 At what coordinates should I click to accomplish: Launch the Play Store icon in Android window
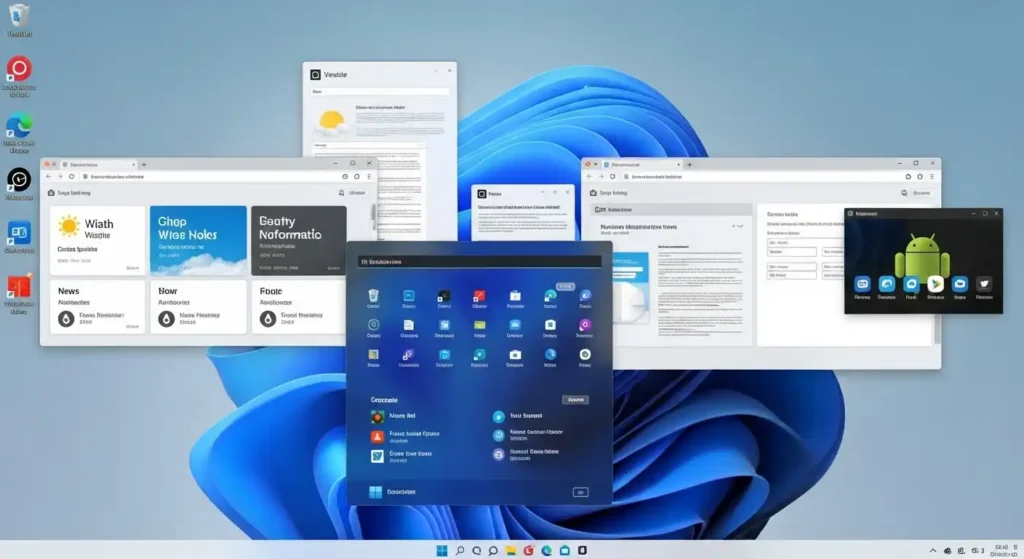coord(935,284)
